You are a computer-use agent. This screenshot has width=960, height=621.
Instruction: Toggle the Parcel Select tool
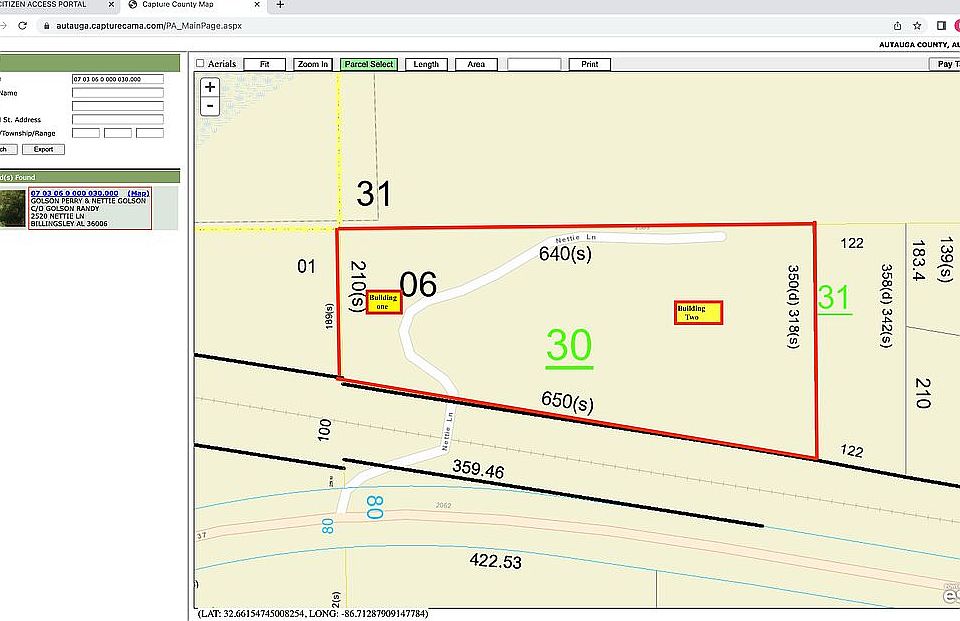point(369,64)
